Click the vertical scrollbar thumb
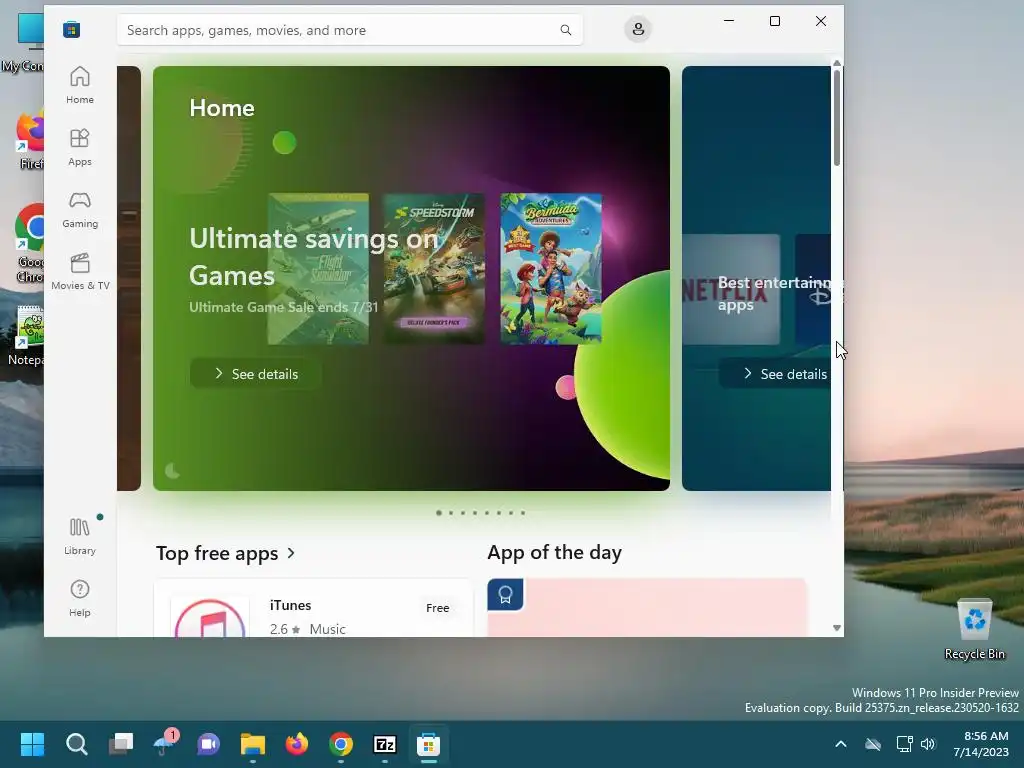This screenshot has width=1024, height=768. coord(837,117)
